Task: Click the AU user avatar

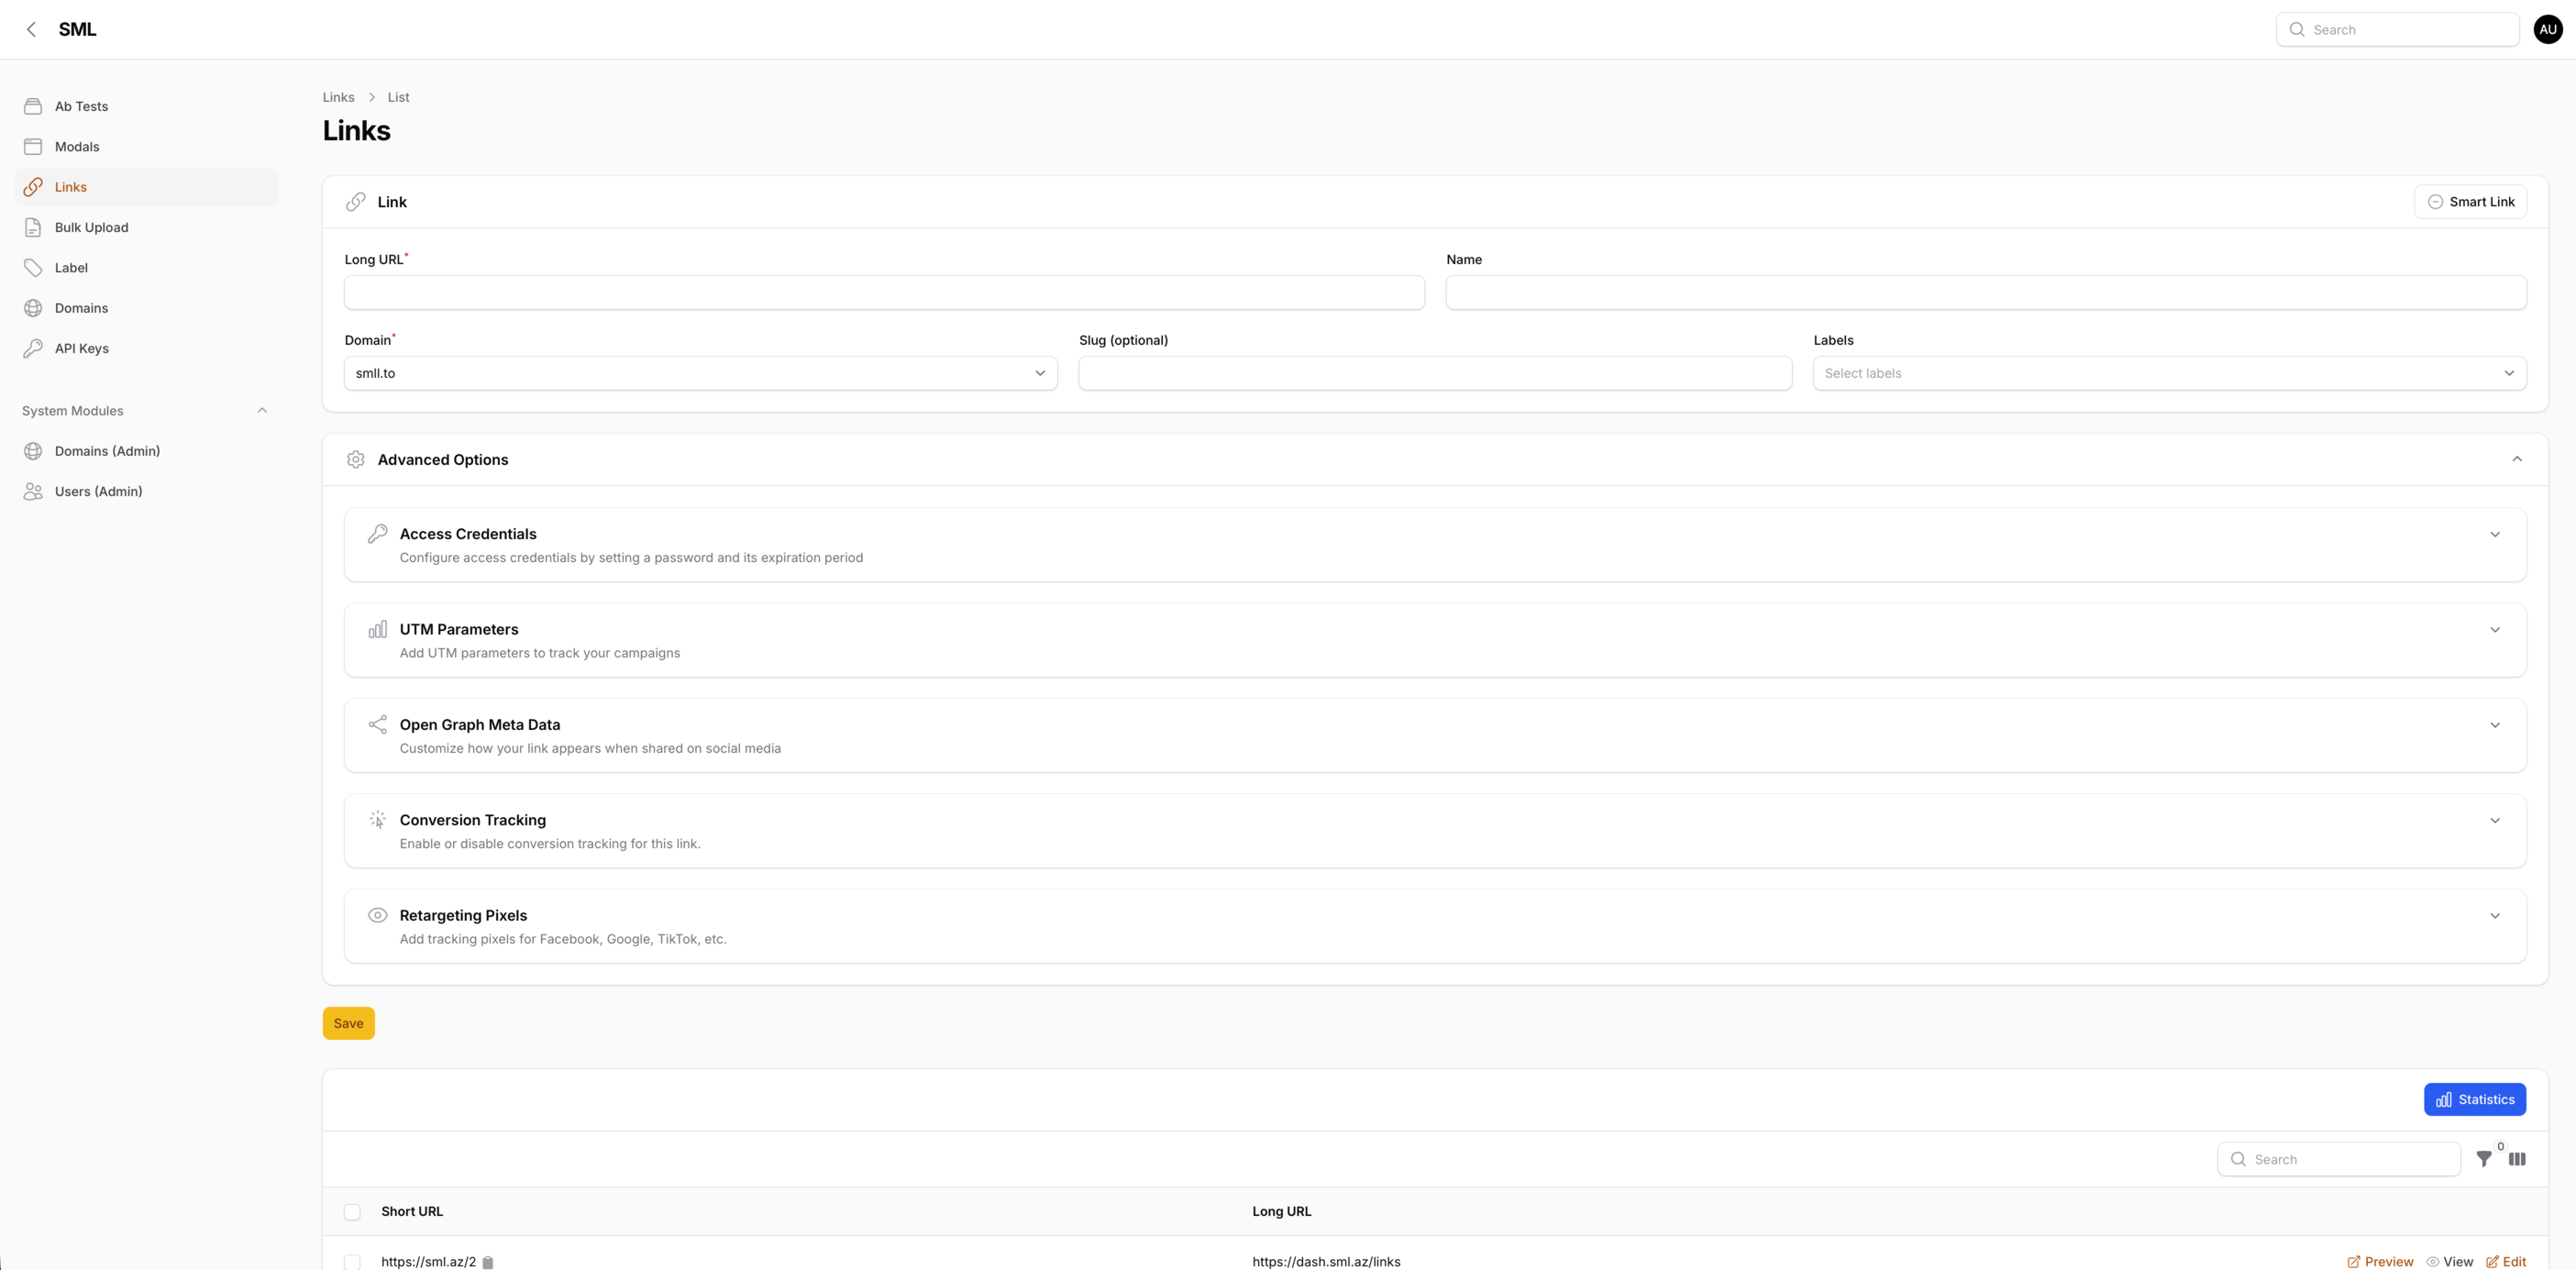Action: (2547, 29)
